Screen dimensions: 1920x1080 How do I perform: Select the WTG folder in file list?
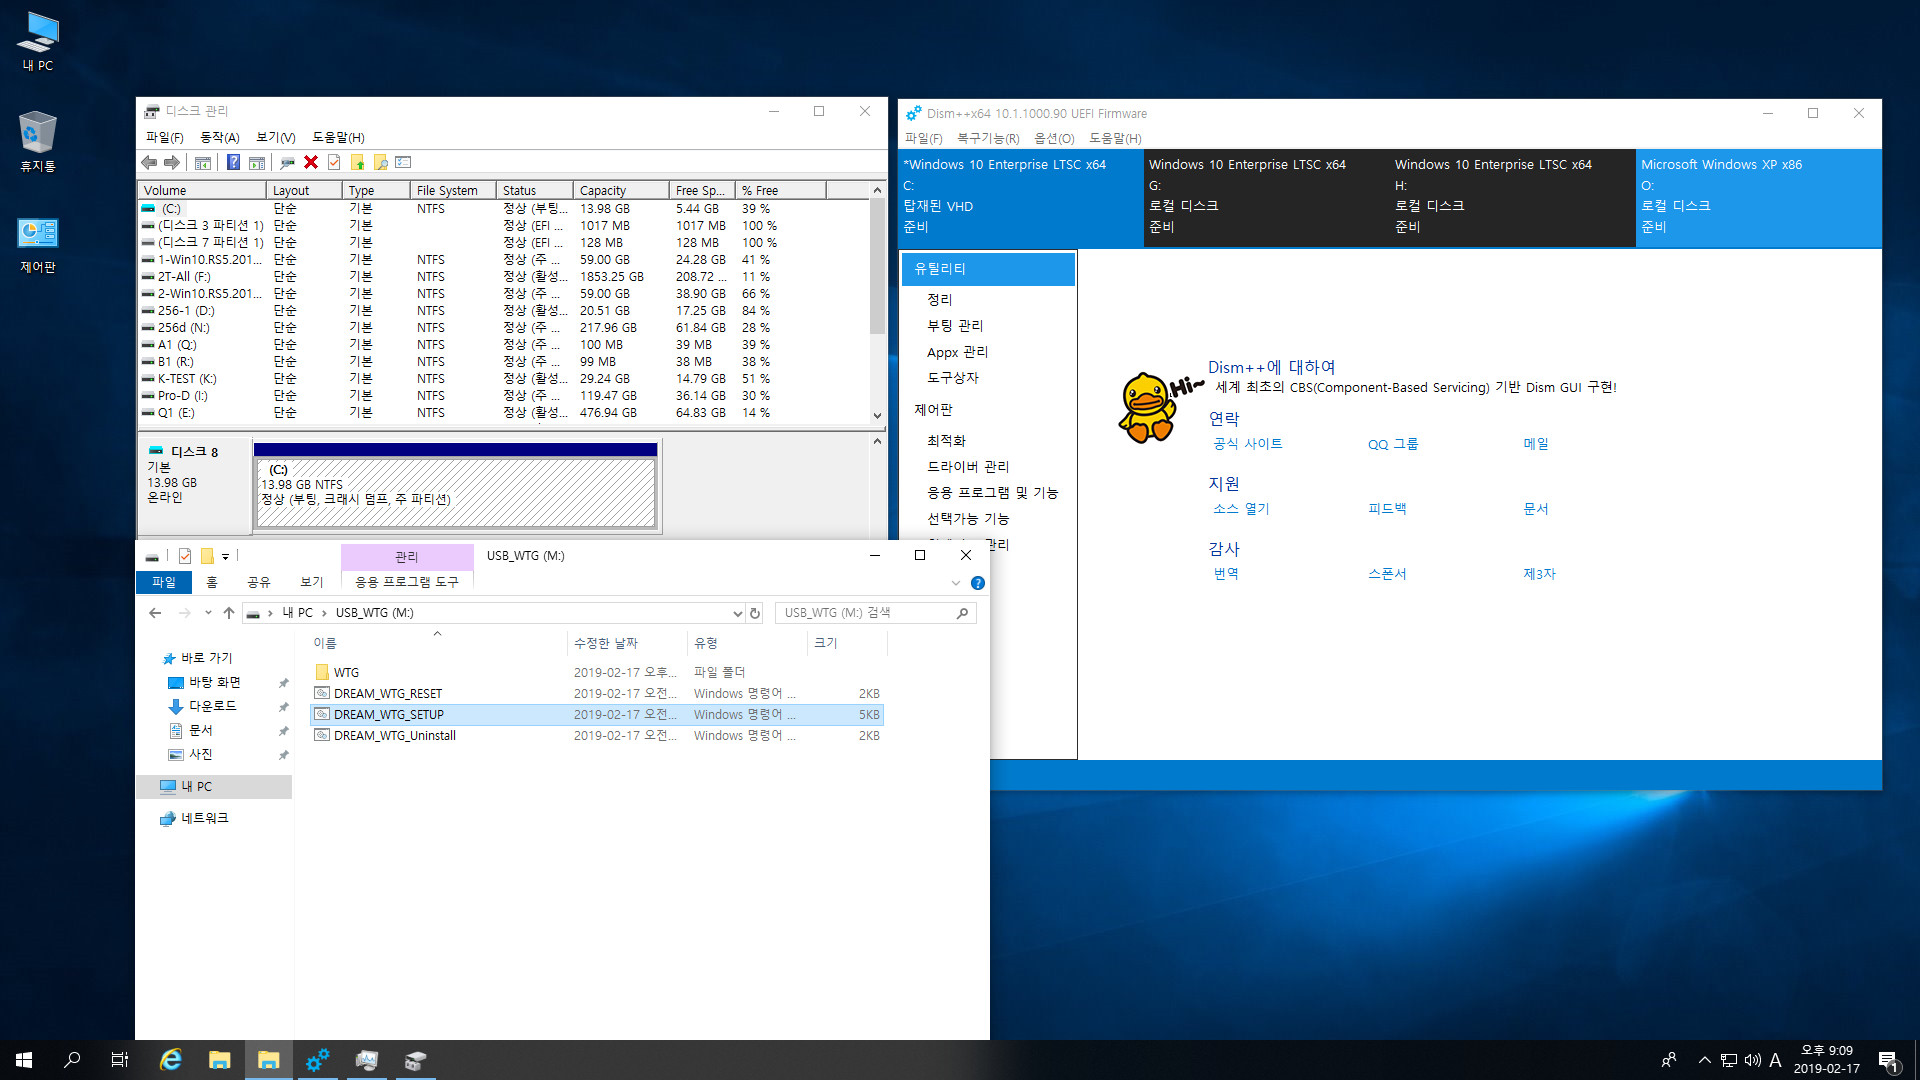tap(346, 673)
